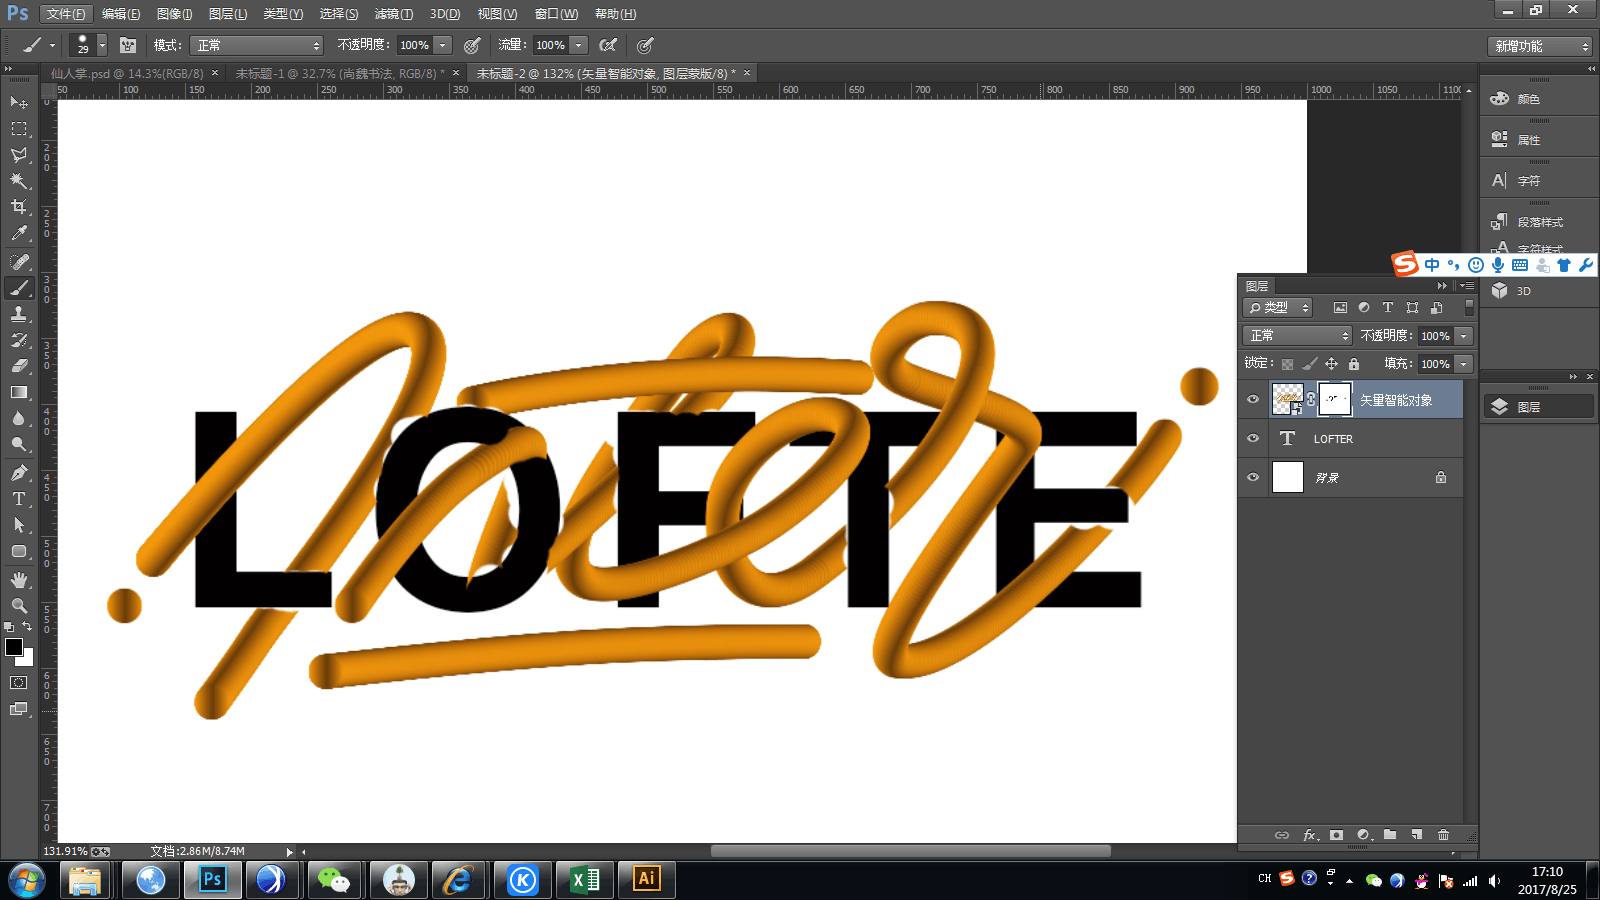Viewport: 1600px width, 900px height.
Task: Open the brush 模式 blend mode dropdown
Action: 258,45
